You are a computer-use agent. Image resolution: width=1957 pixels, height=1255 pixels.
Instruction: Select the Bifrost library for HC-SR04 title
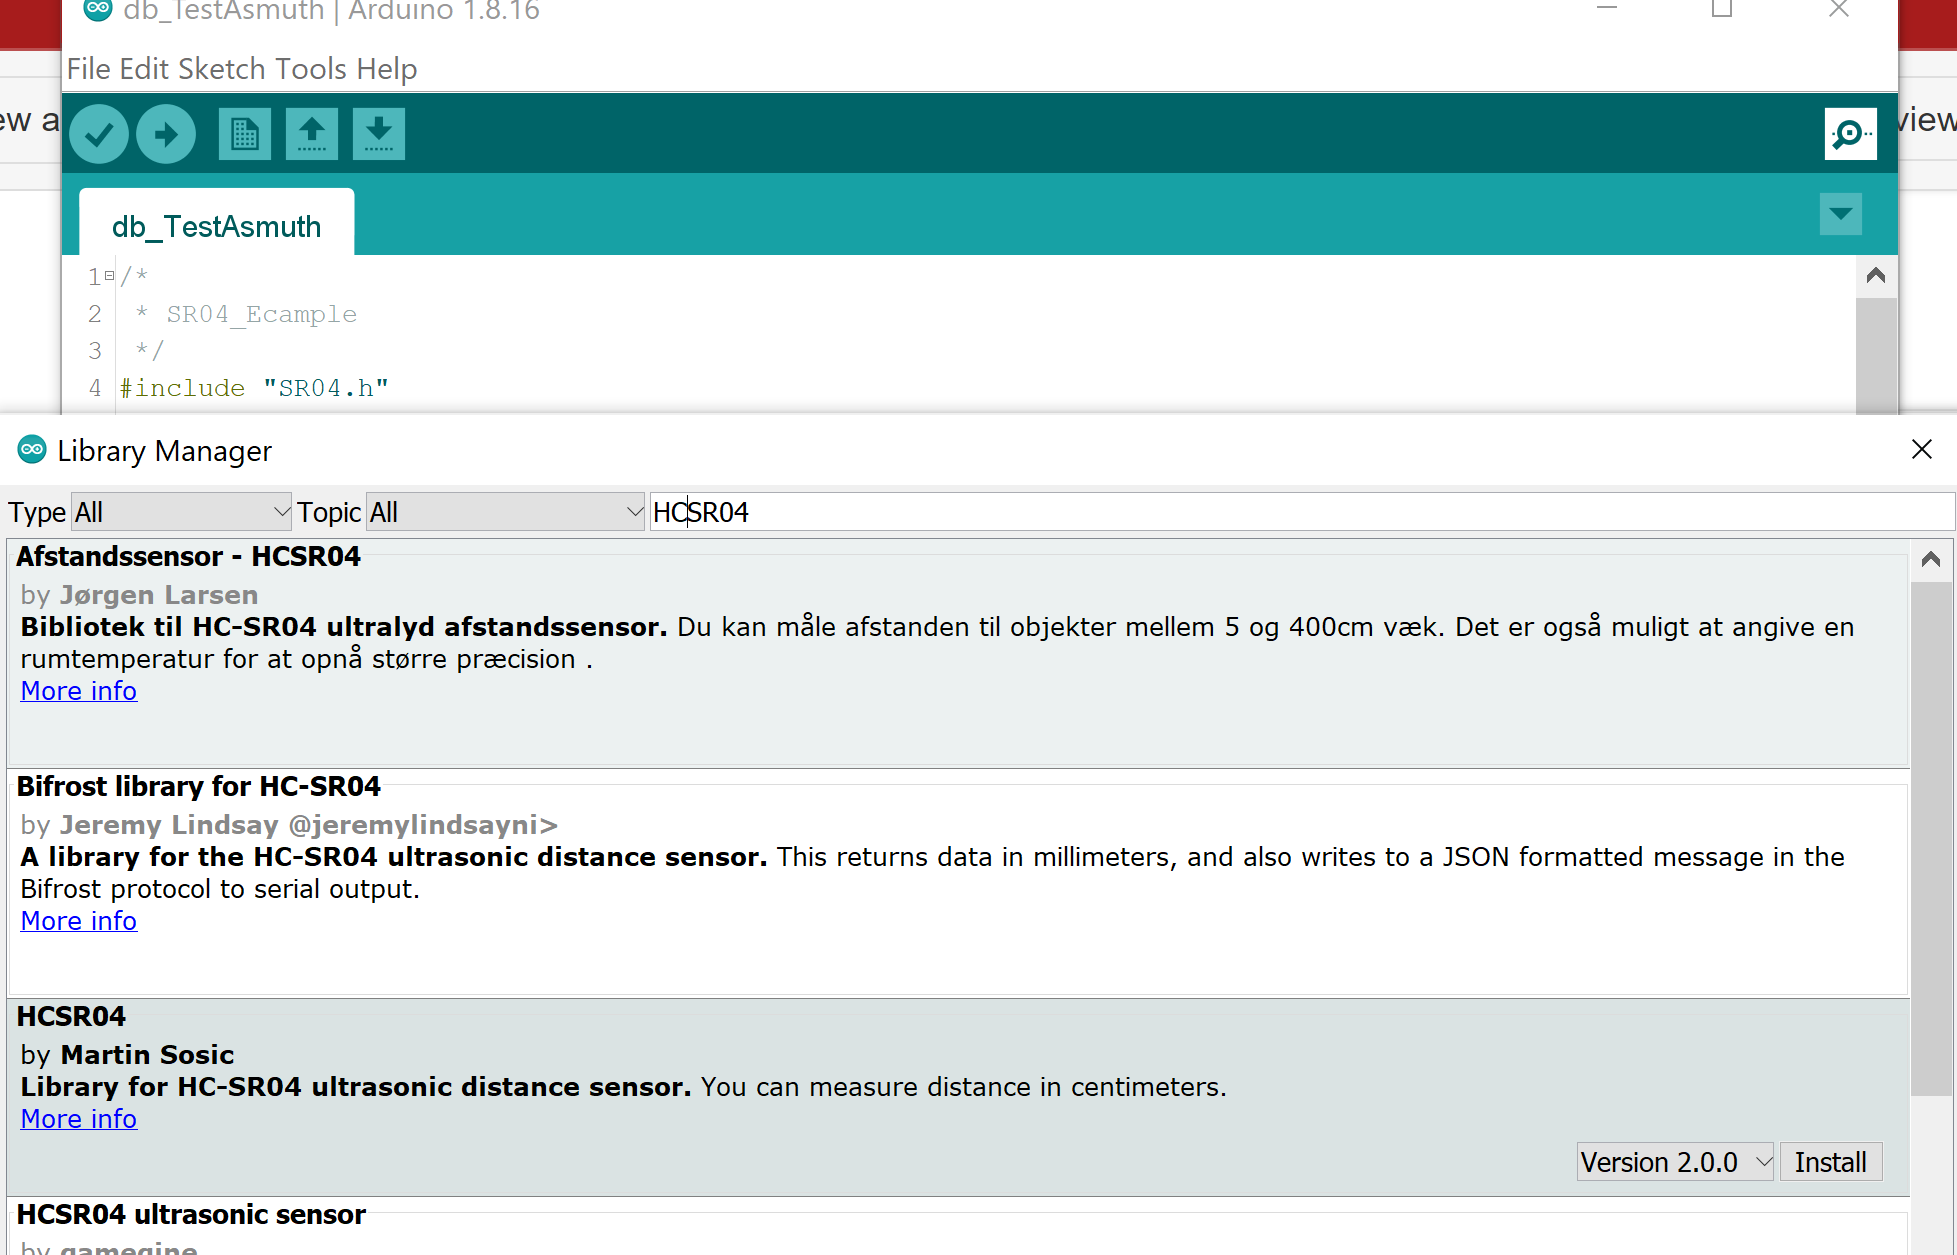pyautogui.click(x=198, y=786)
